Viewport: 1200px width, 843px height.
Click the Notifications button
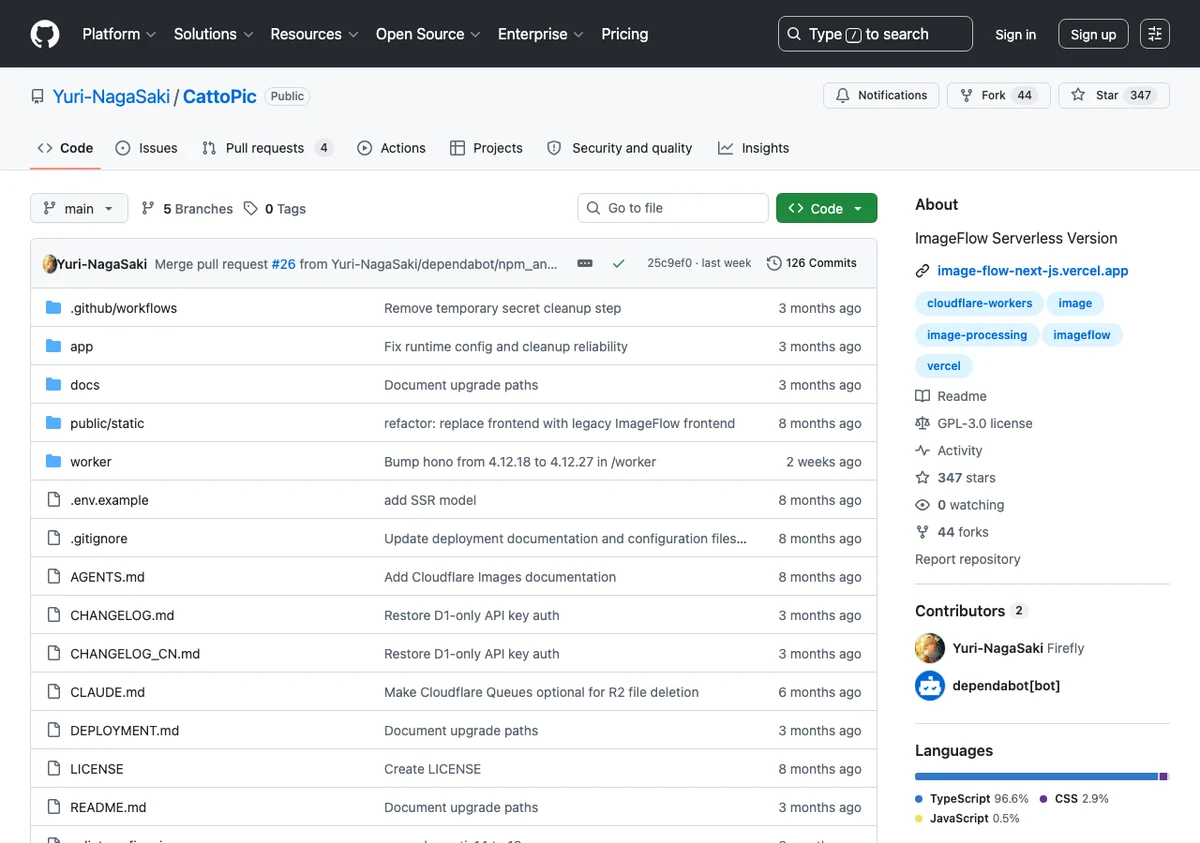881,95
